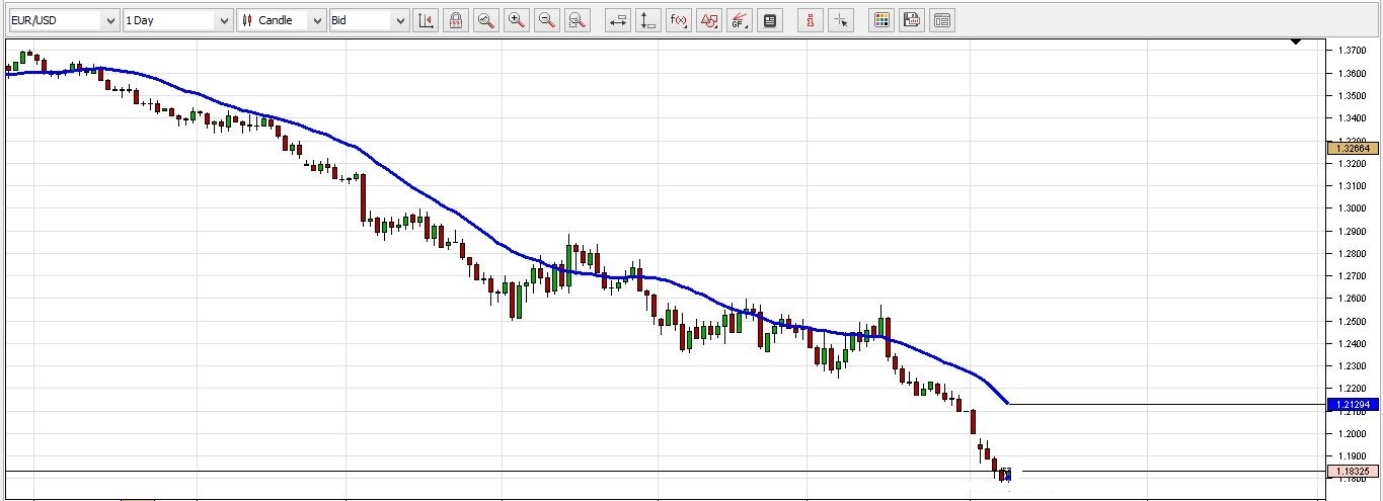Open the drawing shapes tool menu
The image size is (1383, 501).
coord(709,20)
